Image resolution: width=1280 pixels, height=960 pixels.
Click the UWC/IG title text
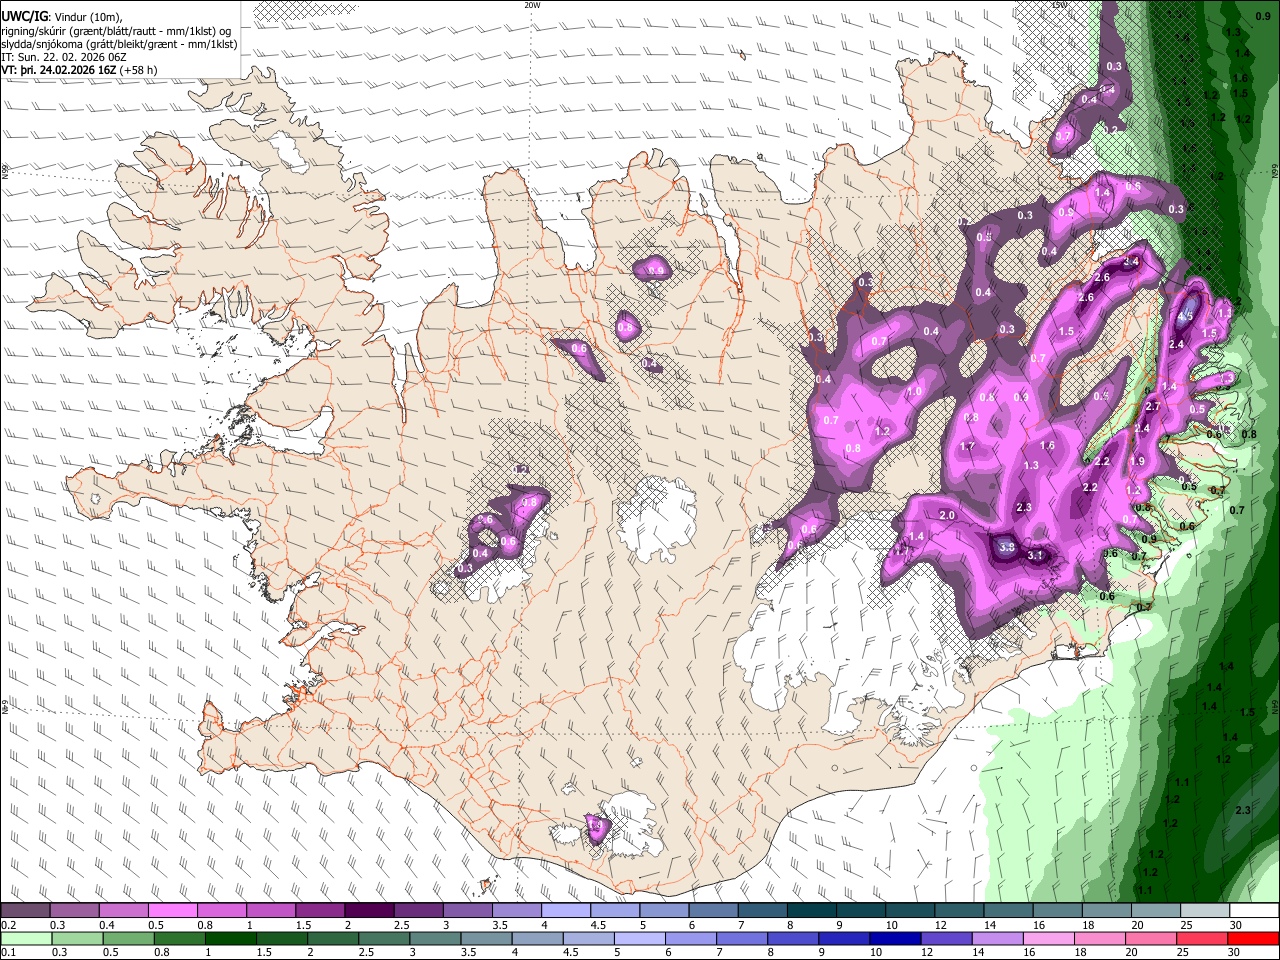tap(24, 17)
